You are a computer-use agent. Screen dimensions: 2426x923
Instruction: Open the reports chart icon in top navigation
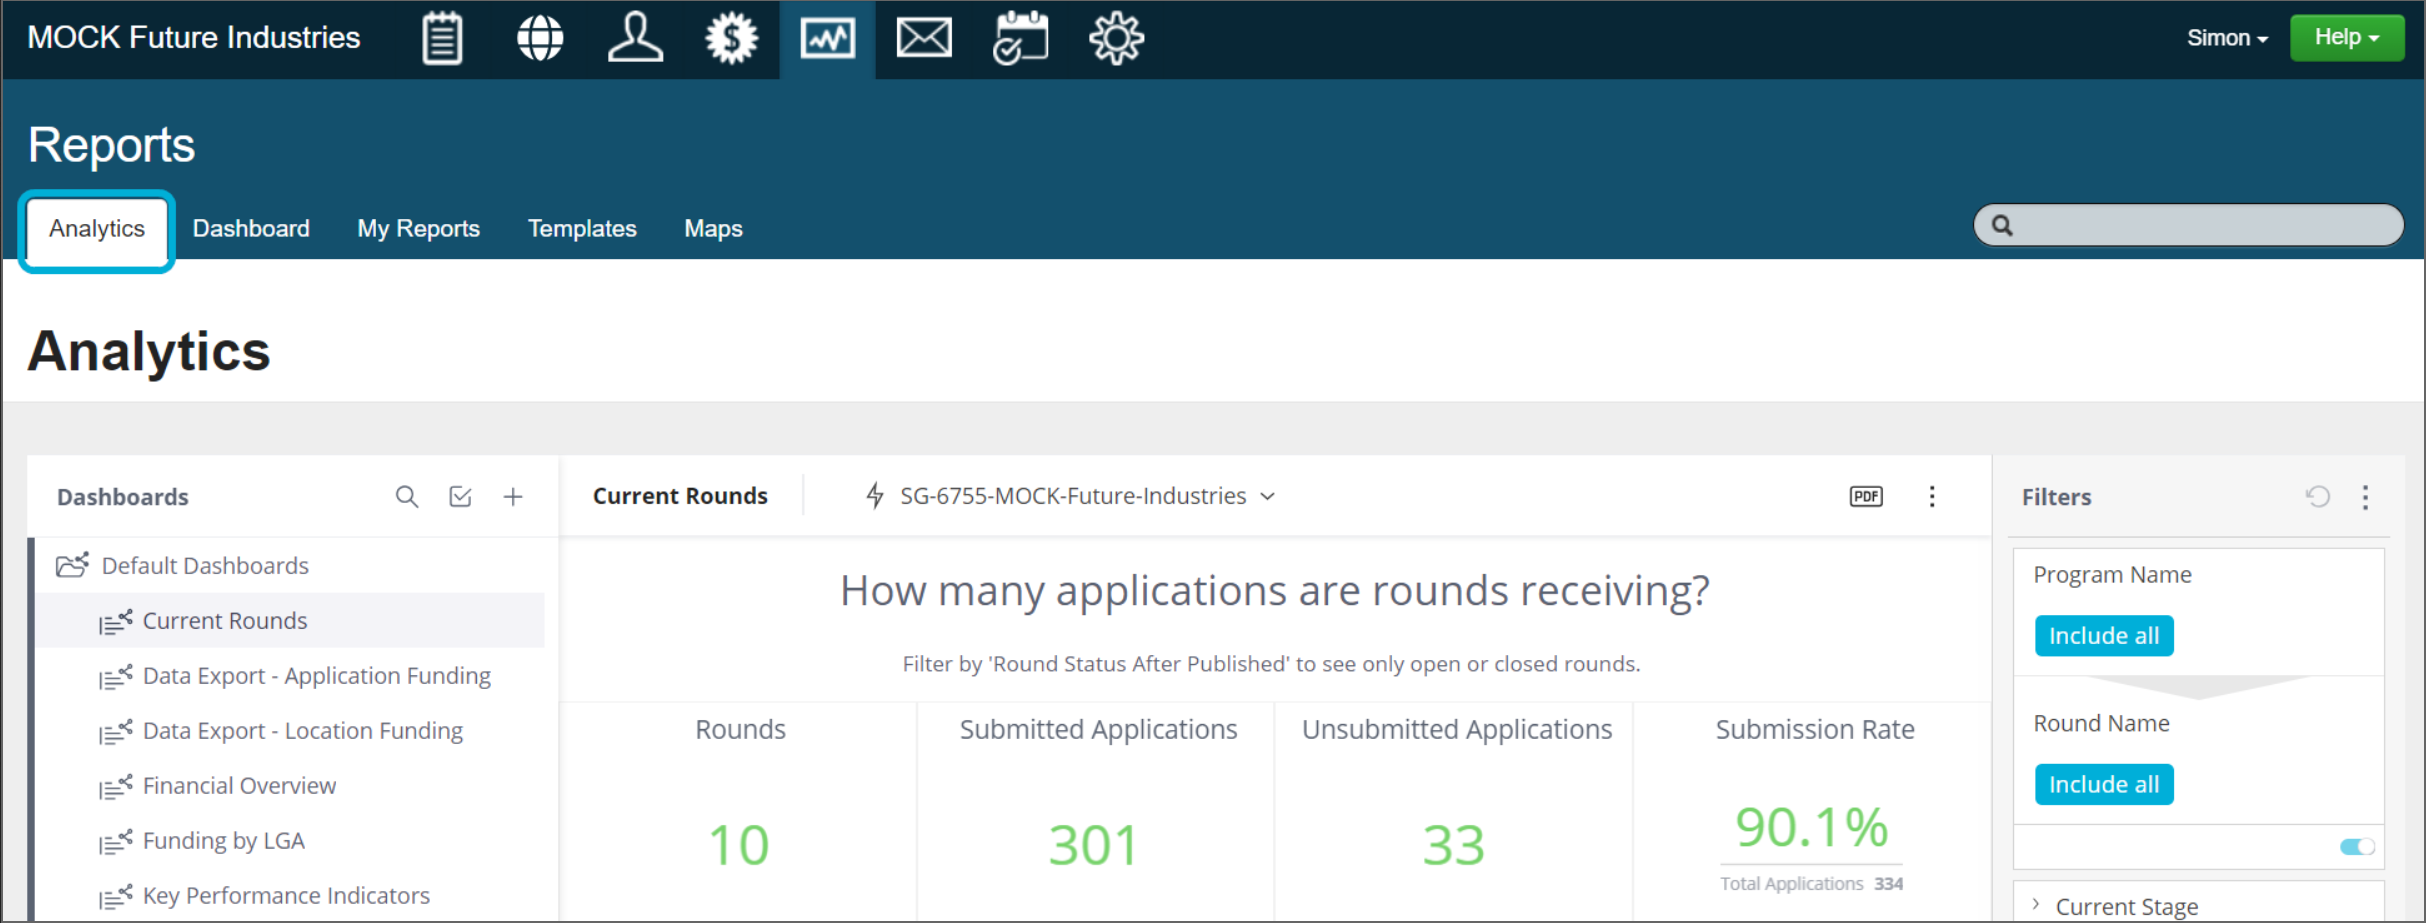click(827, 39)
